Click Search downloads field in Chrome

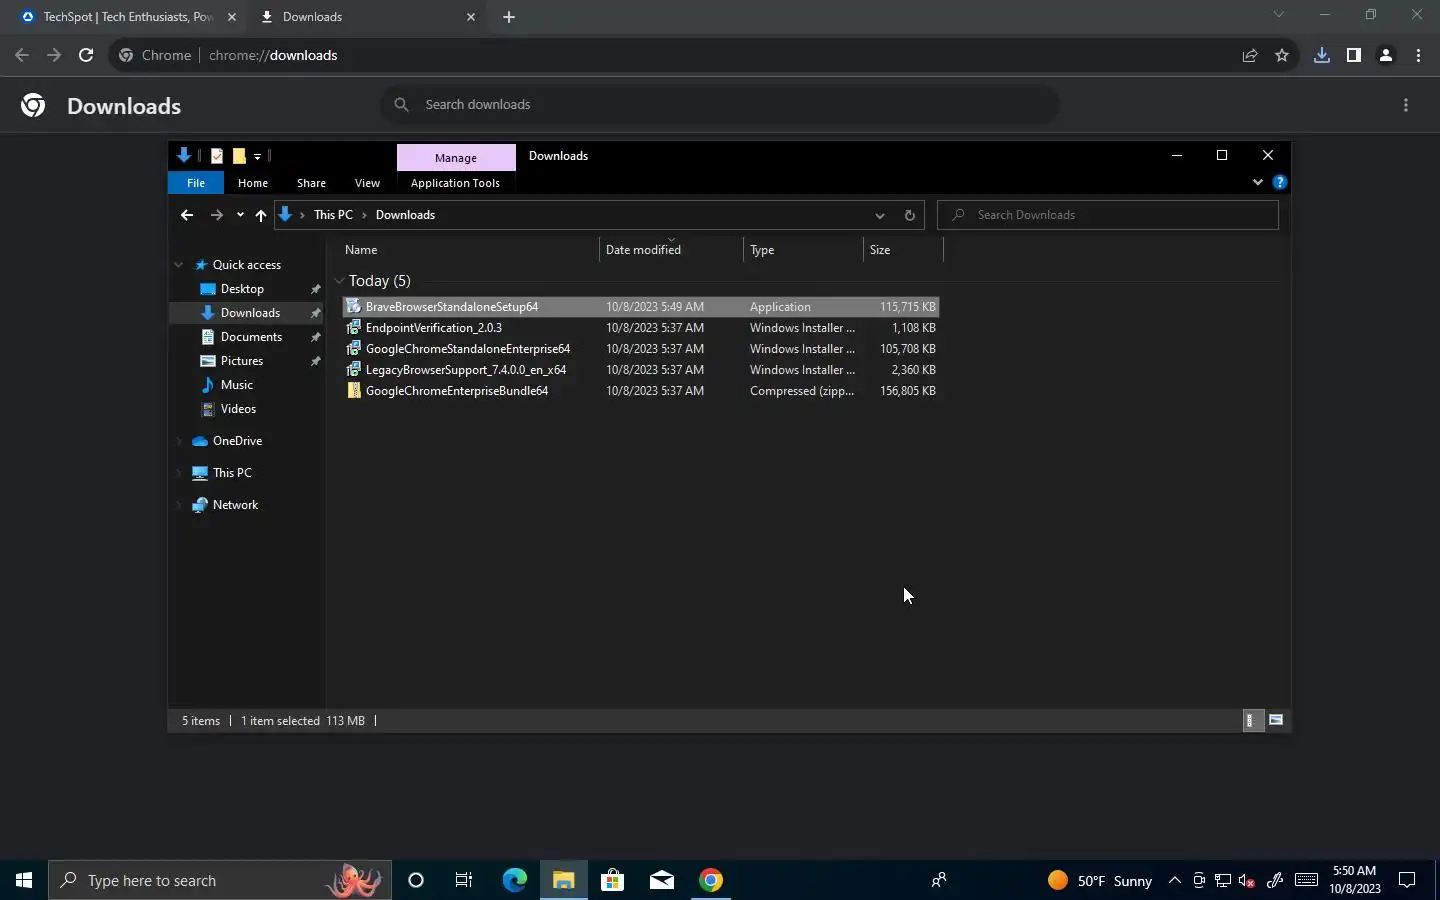click(720, 105)
